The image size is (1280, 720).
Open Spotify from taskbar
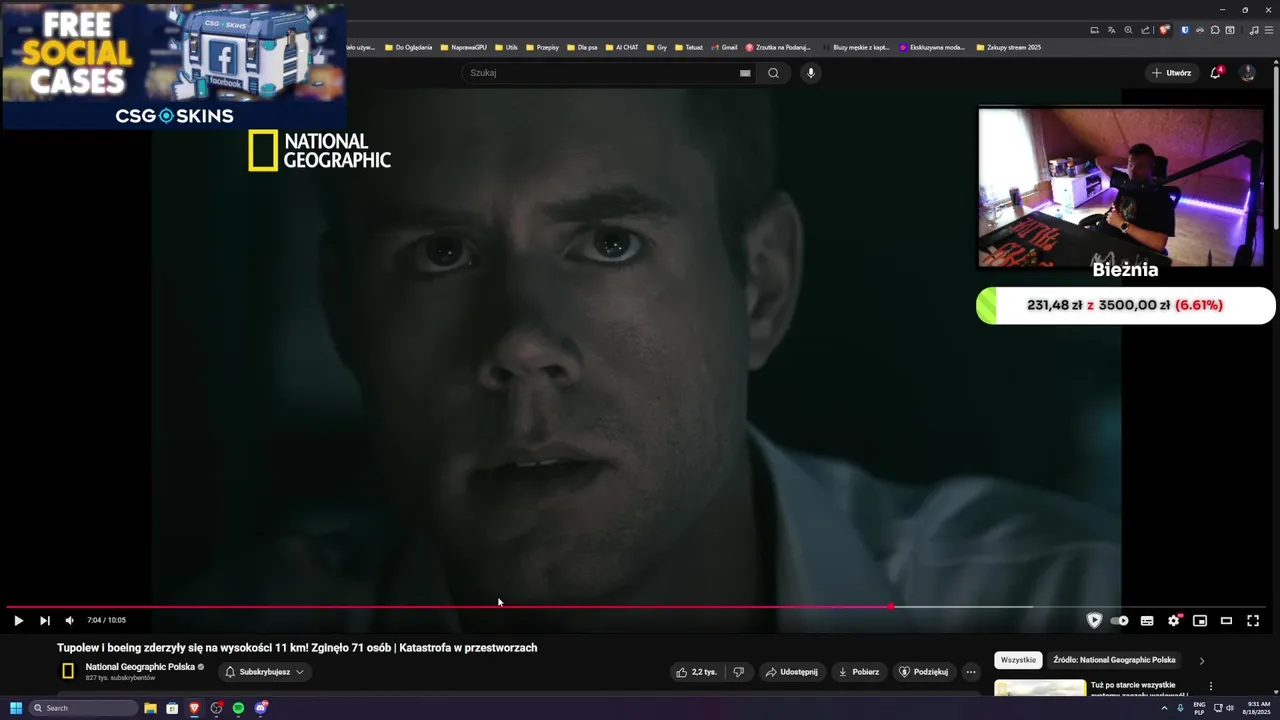tap(238, 708)
